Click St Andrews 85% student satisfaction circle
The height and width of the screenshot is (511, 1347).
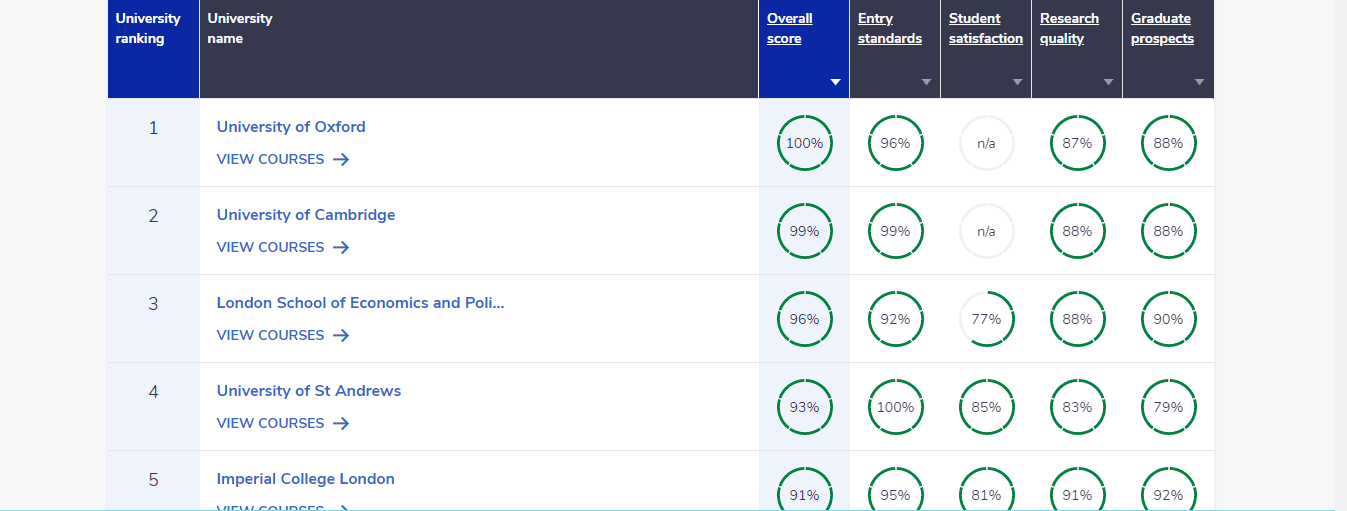[x=986, y=407]
